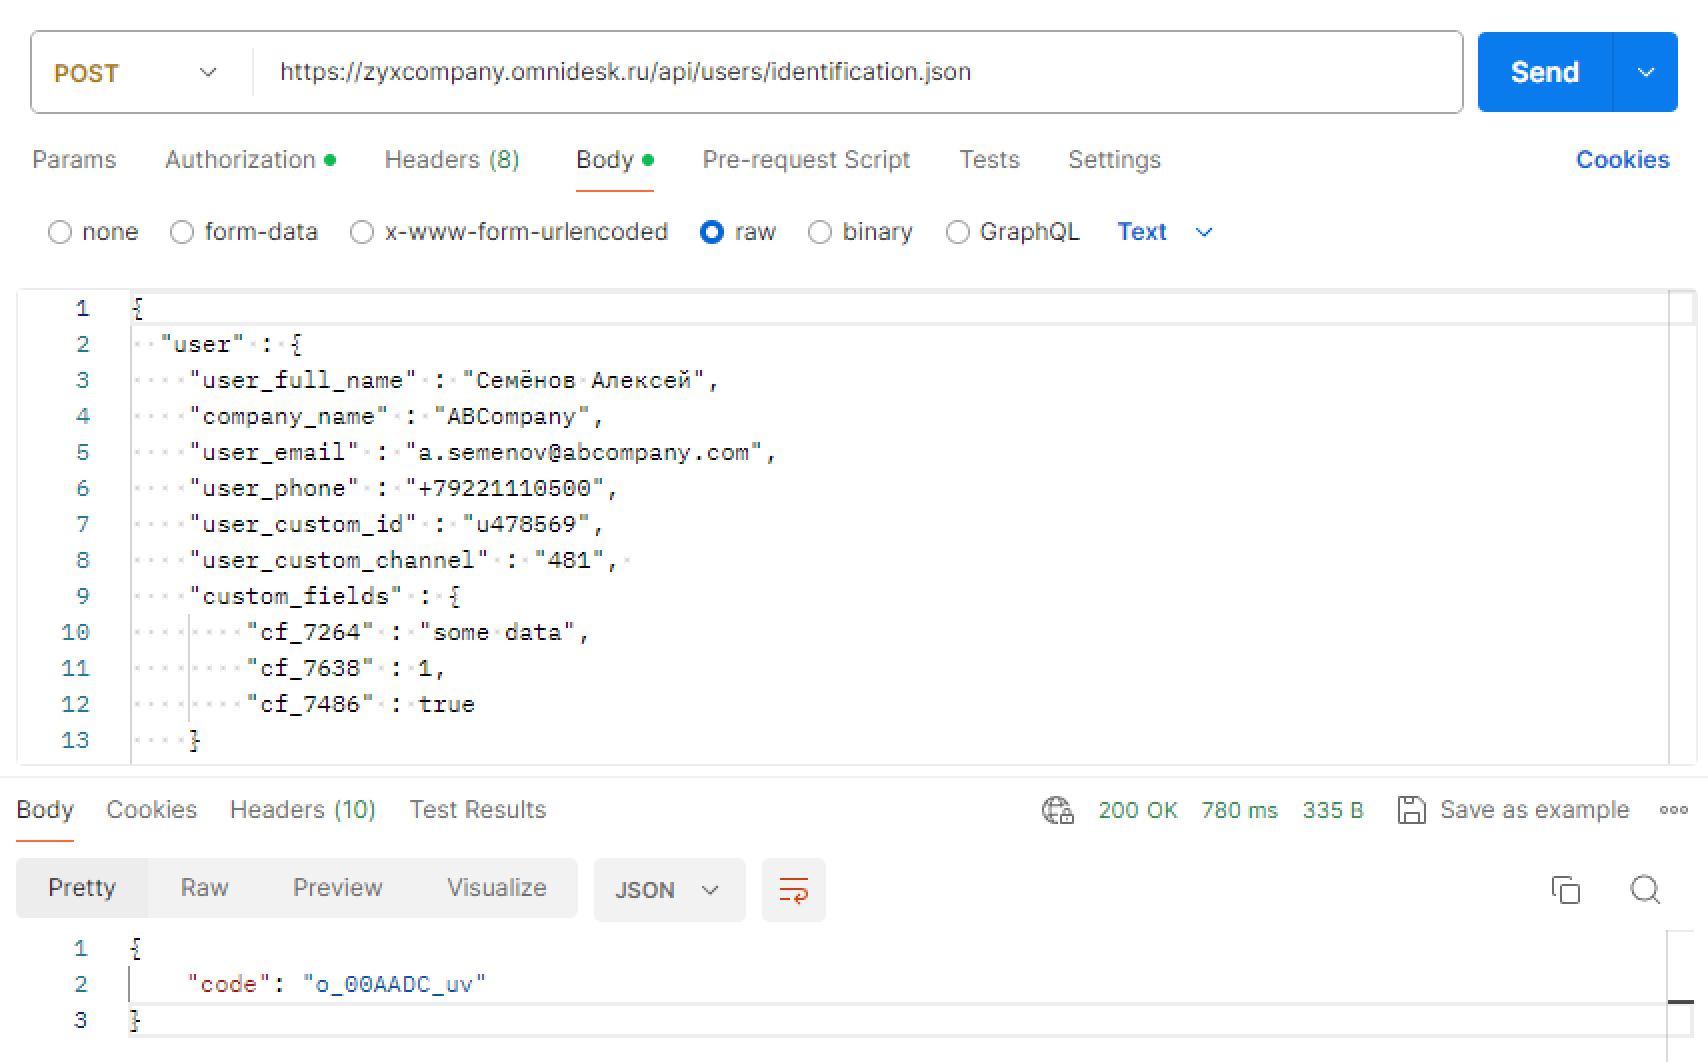The height and width of the screenshot is (1062, 1708).
Task: Switch to the Params tab
Action: (74, 160)
